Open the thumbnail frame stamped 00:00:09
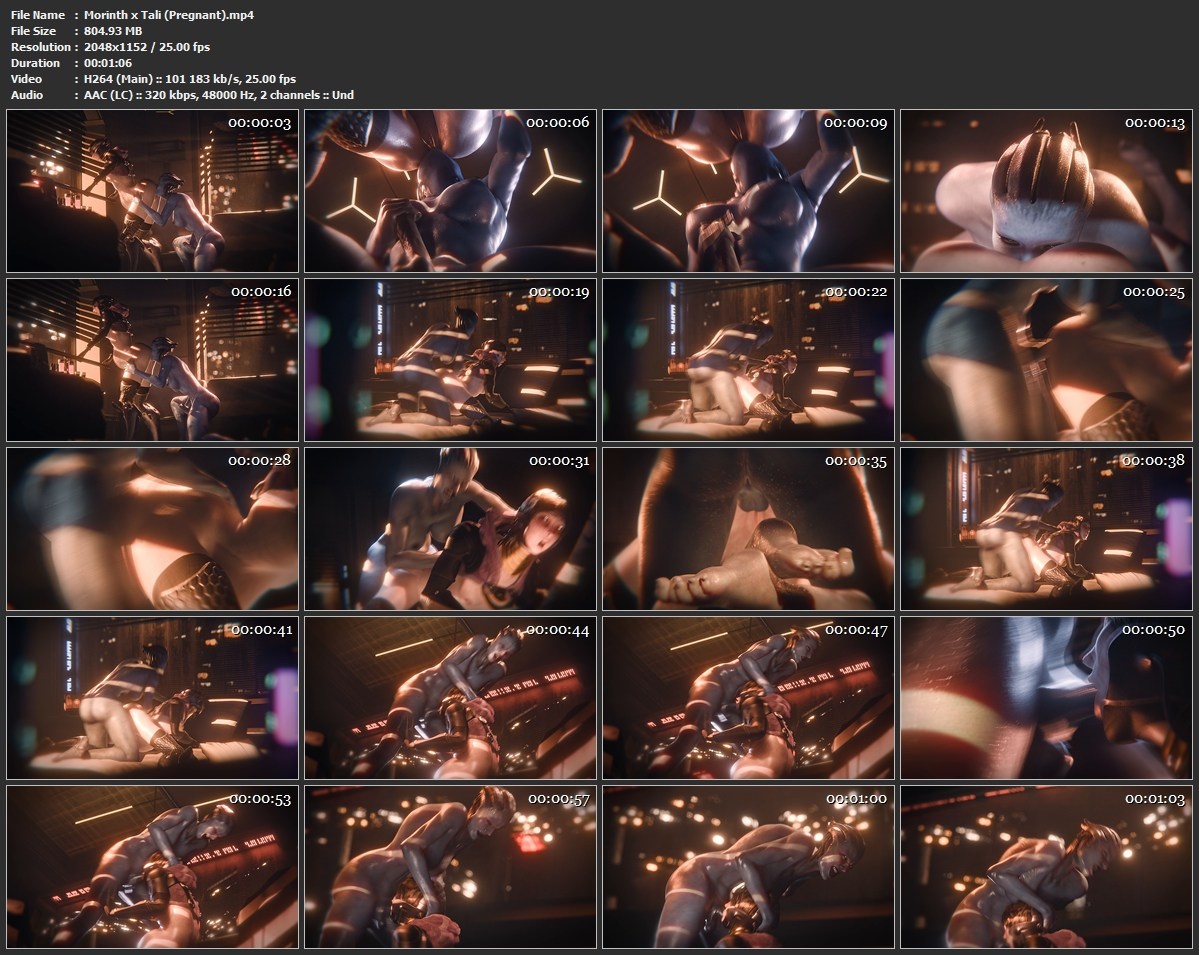 pyautogui.click(x=748, y=190)
